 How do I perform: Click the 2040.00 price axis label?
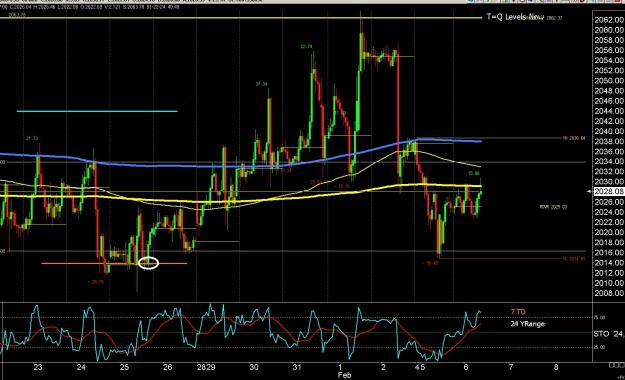coord(609,131)
